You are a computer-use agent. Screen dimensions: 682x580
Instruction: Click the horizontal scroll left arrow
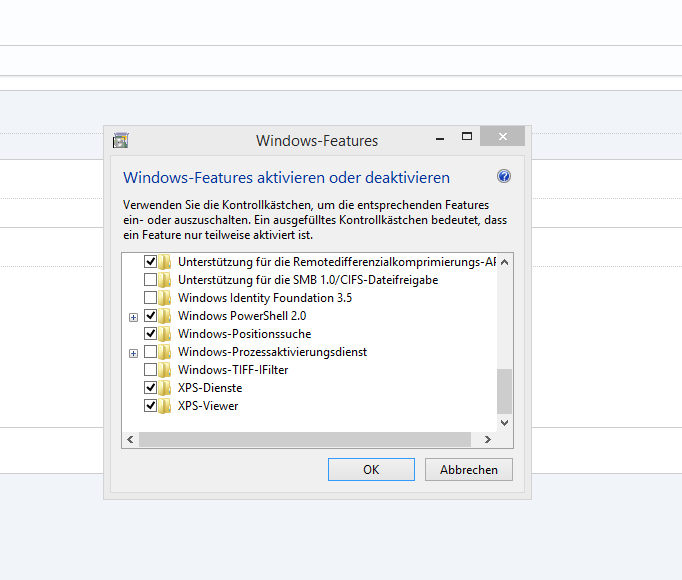click(130, 439)
